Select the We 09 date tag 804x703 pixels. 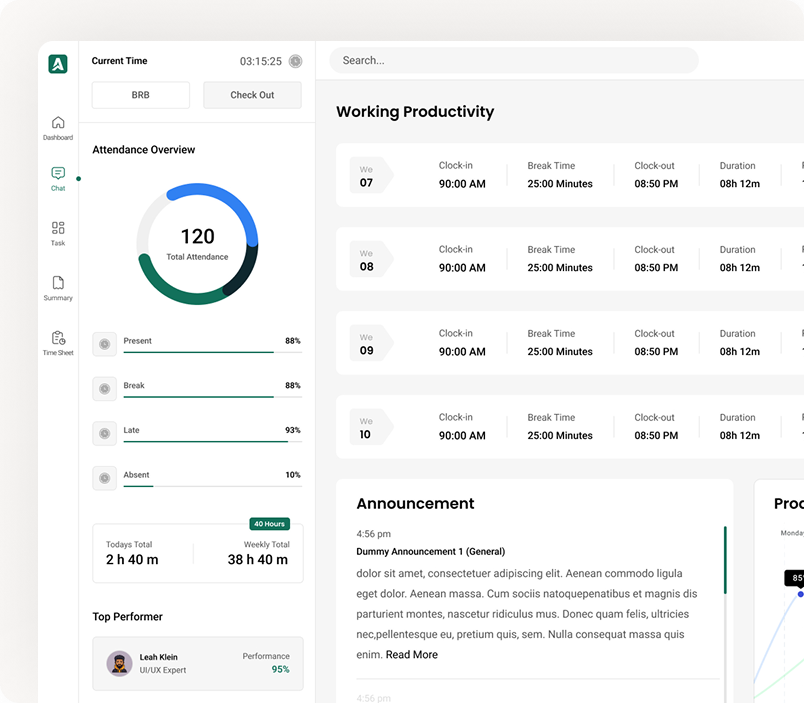(x=371, y=343)
